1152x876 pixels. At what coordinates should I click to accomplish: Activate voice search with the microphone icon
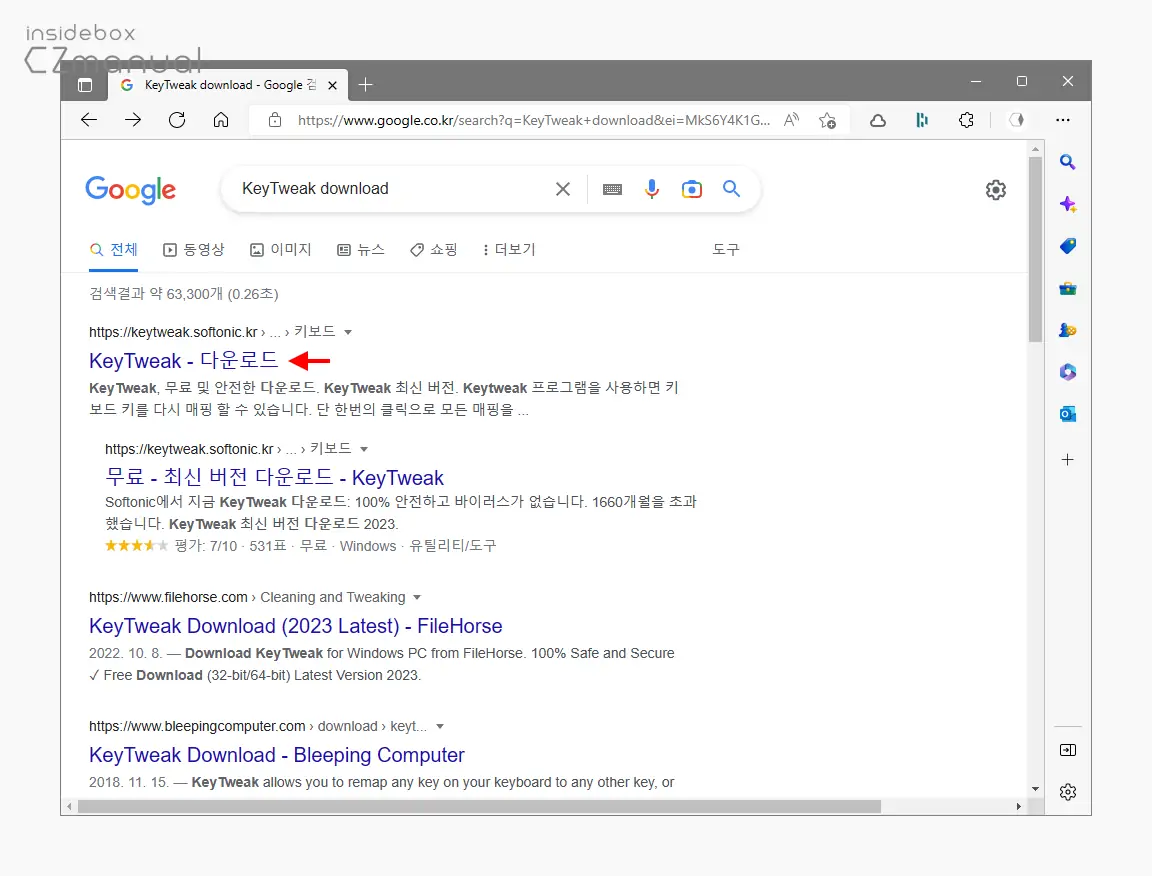(x=652, y=188)
